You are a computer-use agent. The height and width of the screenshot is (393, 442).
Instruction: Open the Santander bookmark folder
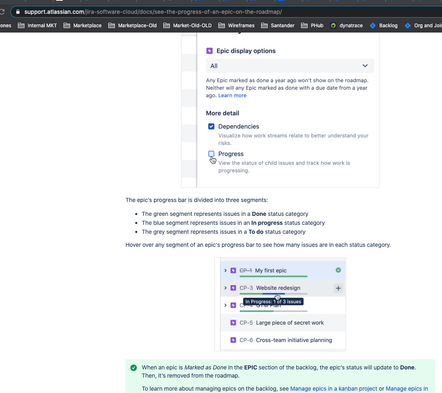[277, 25]
